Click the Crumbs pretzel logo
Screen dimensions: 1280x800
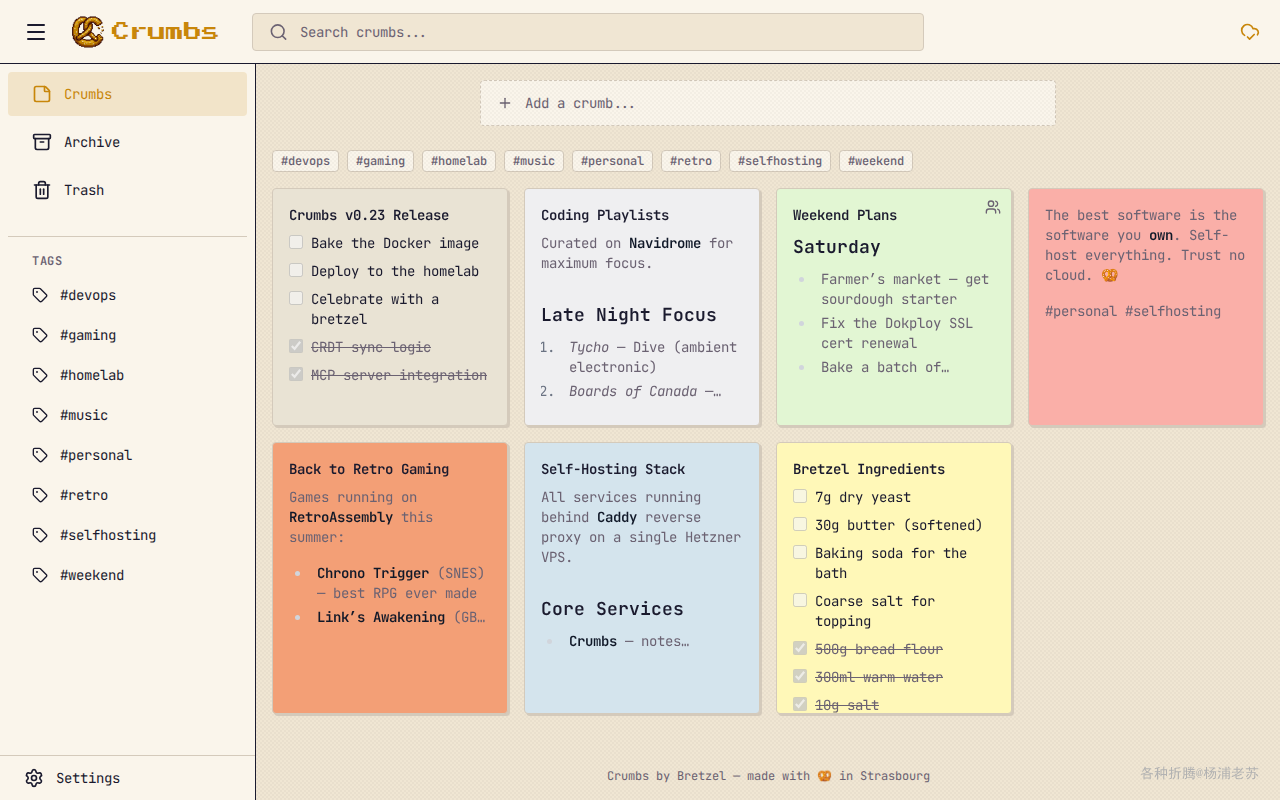click(88, 32)
